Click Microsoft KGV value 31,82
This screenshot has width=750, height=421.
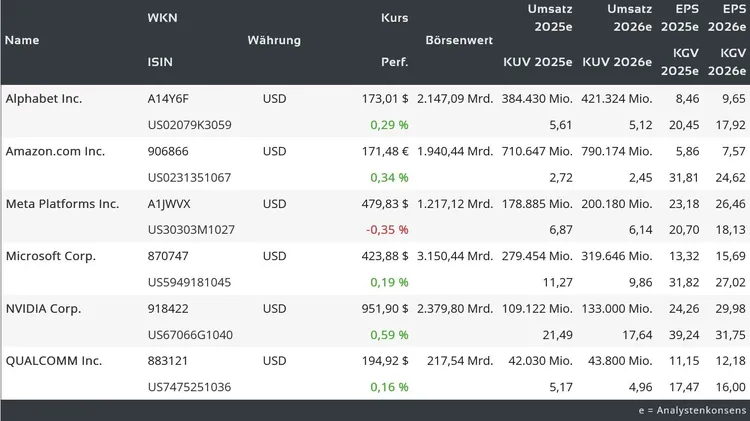[684, 283]
